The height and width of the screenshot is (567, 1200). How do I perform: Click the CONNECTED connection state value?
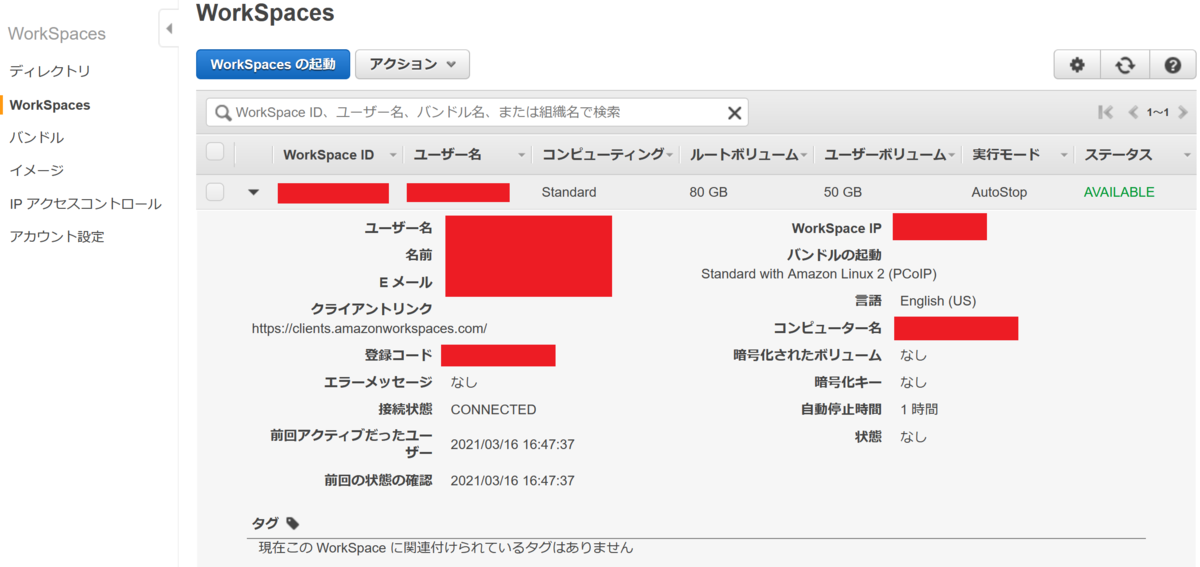[493, 409]
